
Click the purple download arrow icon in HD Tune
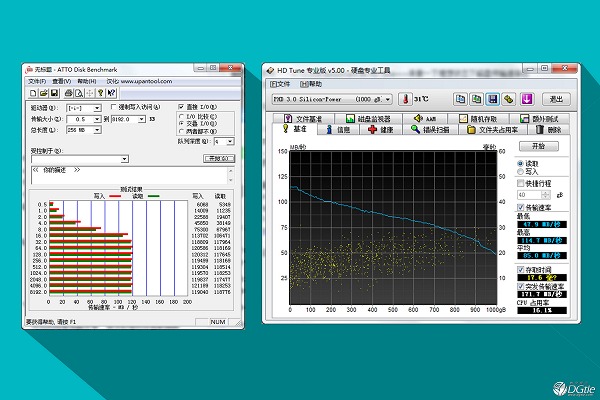(527, 99)
